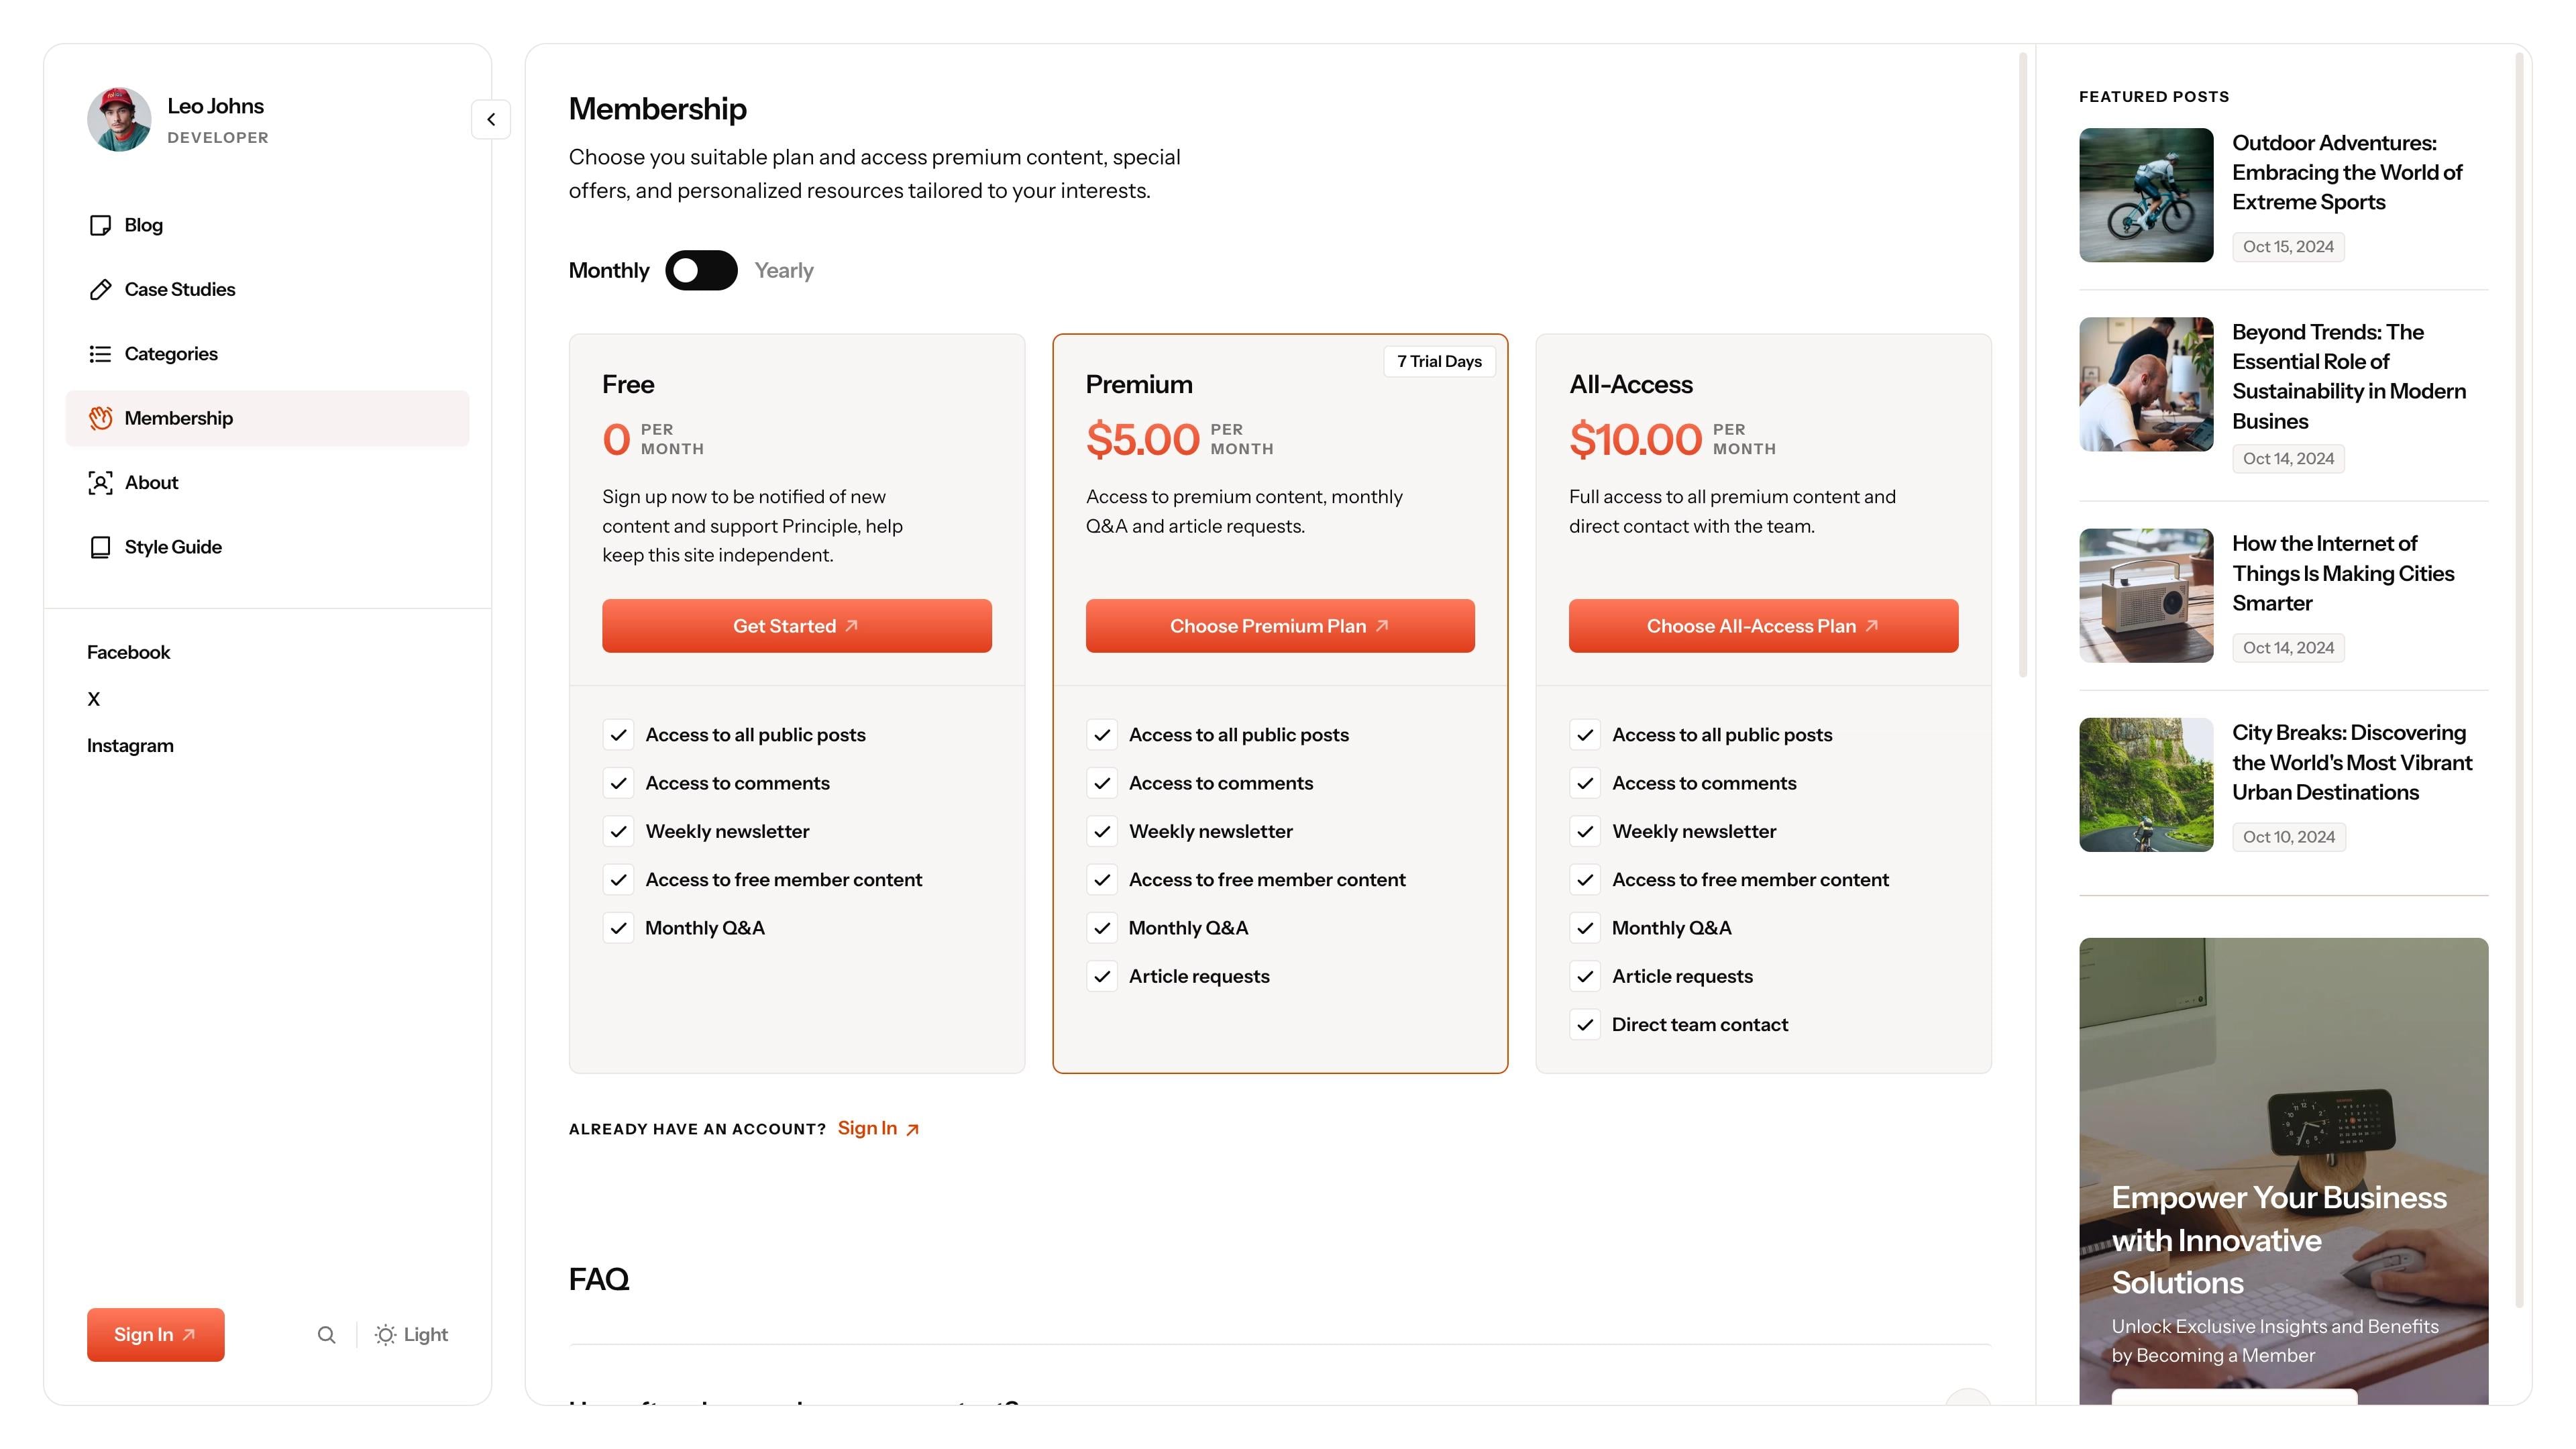
Task: Click Premium plan's Article requests checkmark
Action: [1102, 977]
